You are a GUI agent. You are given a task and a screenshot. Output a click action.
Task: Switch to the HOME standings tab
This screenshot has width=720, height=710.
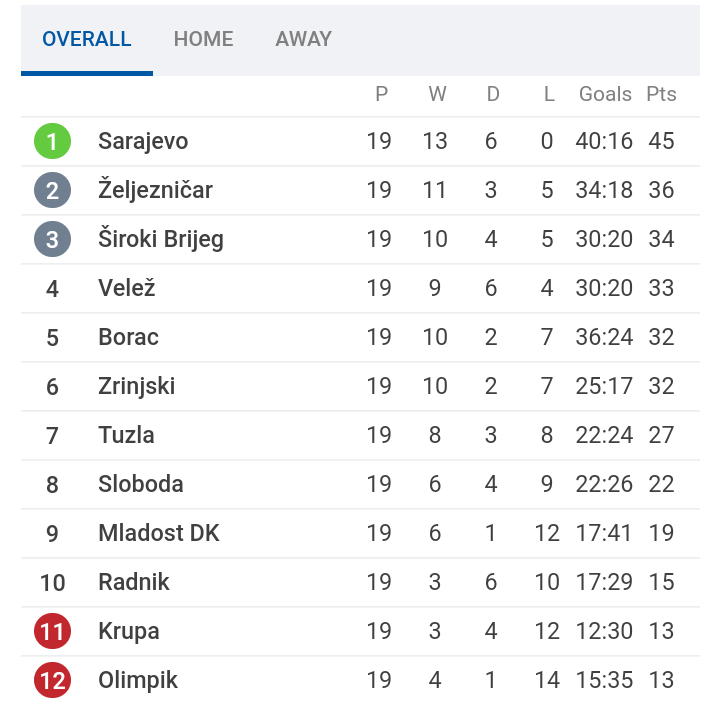(203, 39)
